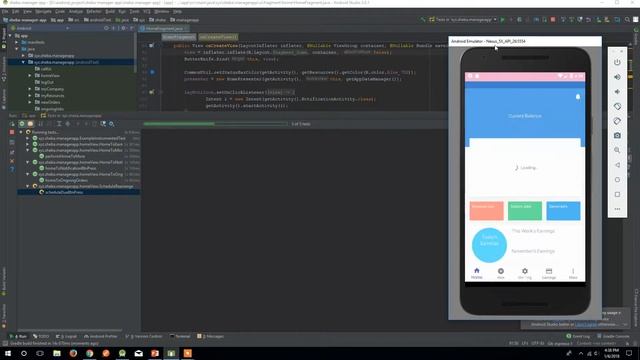
Task: Open the Edit menu
Action: coord(16,11)
